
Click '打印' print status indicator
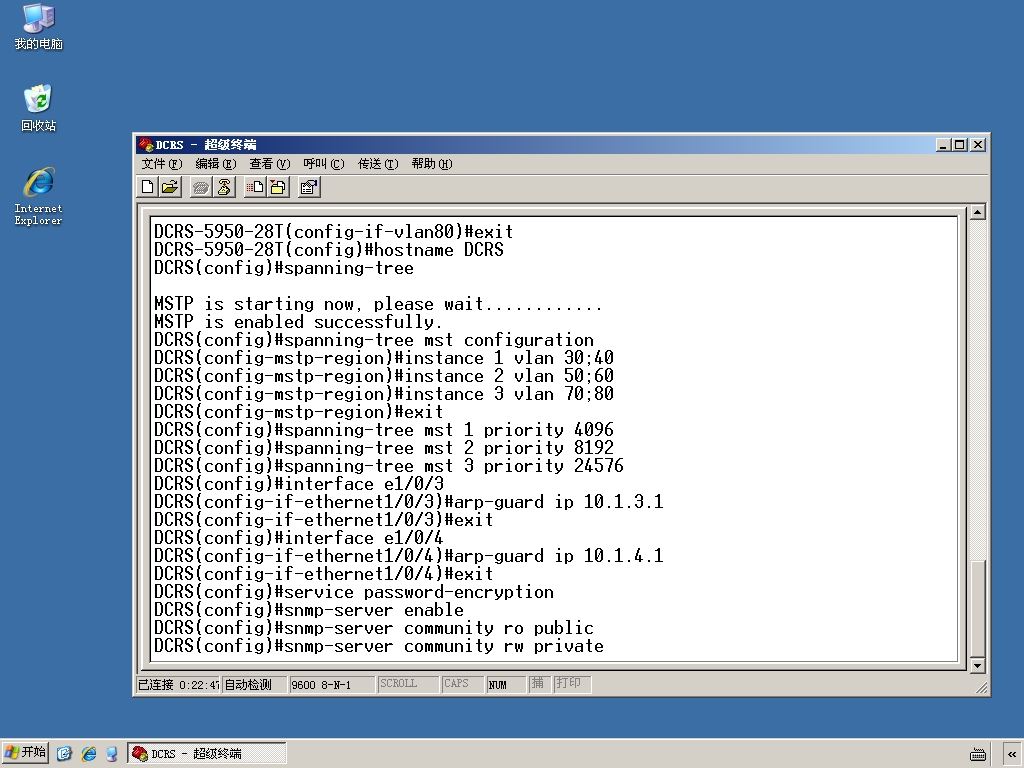point(572,684)
